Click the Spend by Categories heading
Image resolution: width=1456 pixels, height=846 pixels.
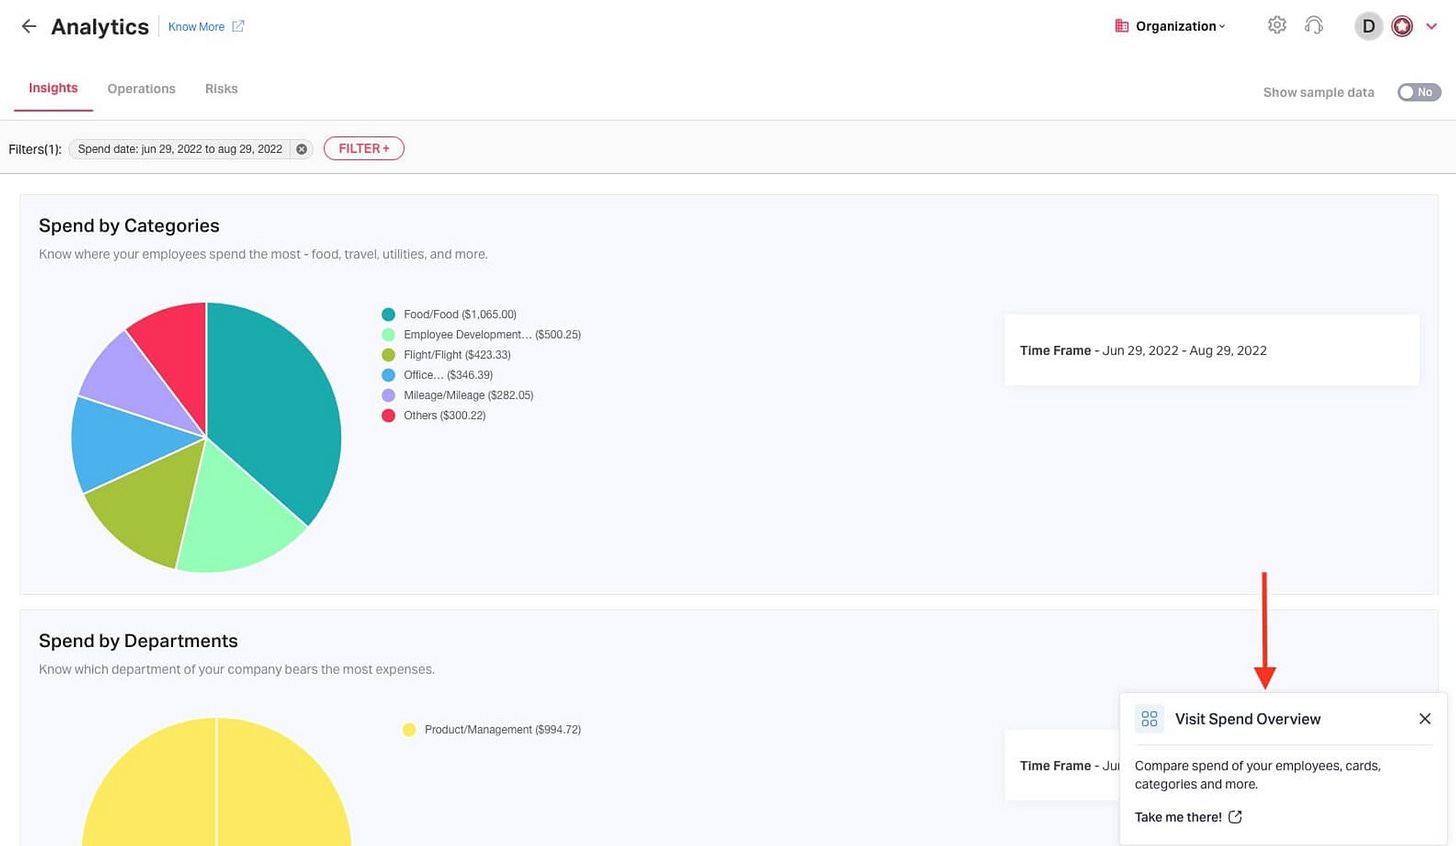[x=129, y=225]
